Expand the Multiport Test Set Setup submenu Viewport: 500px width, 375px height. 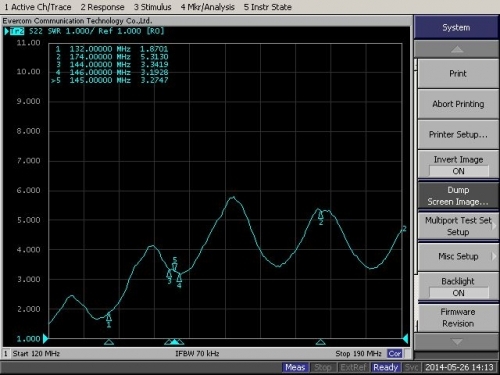coord(458,226)
